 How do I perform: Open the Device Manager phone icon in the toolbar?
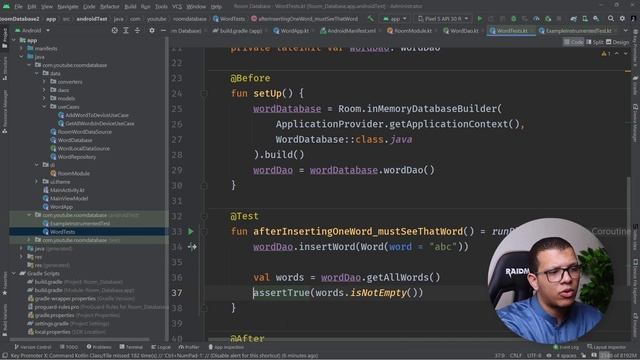(585, 19)
